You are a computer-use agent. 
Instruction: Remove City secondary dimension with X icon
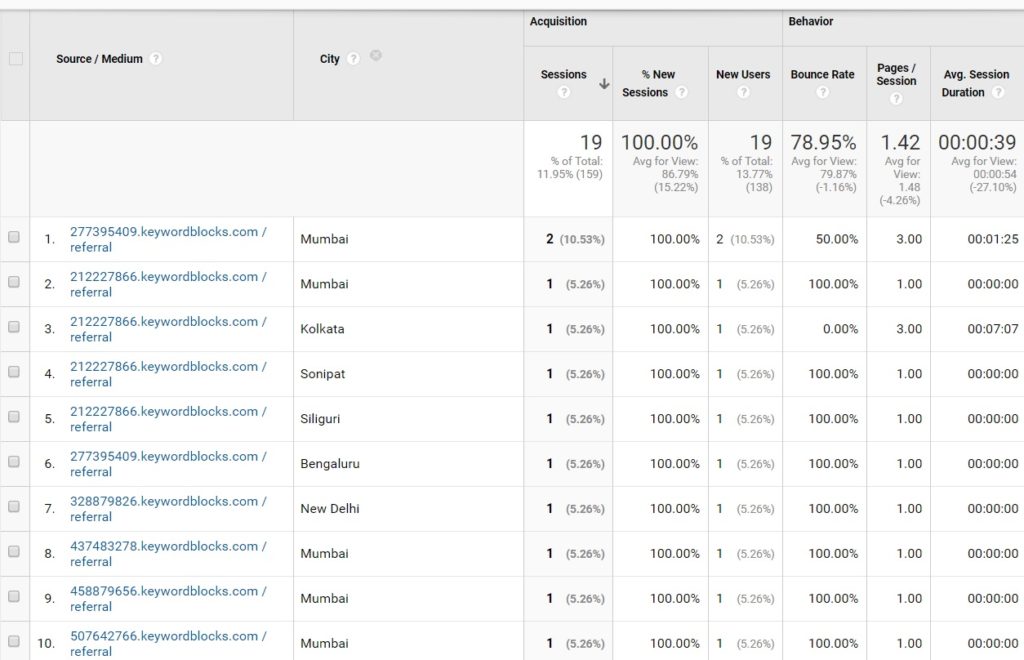pyautogui.click(x=376, y=55)
